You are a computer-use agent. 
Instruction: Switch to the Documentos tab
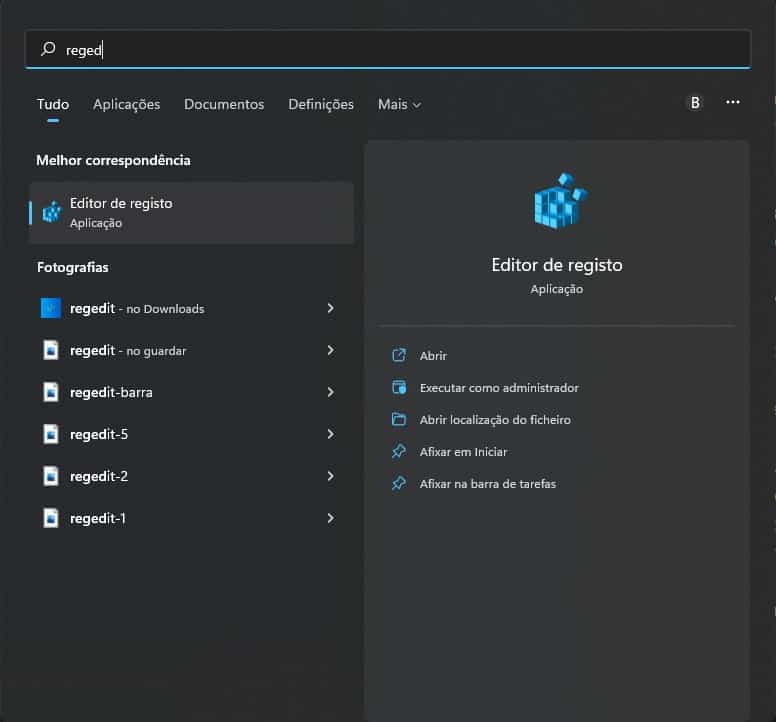click(x=224, y=104)
